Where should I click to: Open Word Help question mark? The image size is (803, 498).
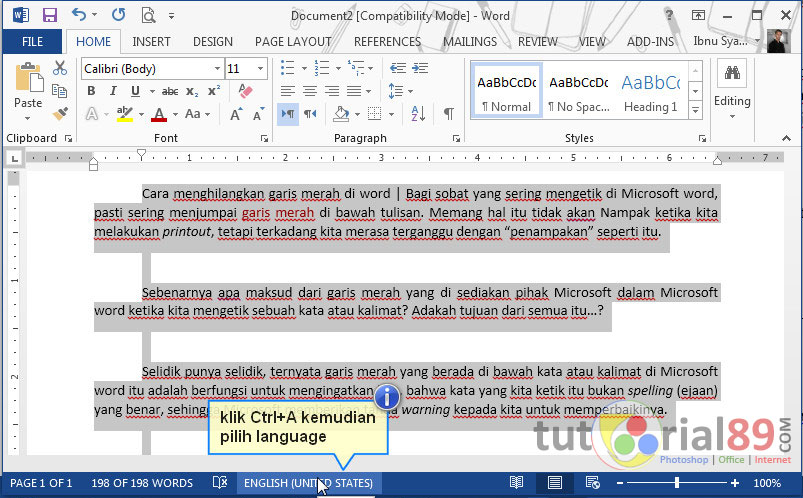click(x=669, y=15)
